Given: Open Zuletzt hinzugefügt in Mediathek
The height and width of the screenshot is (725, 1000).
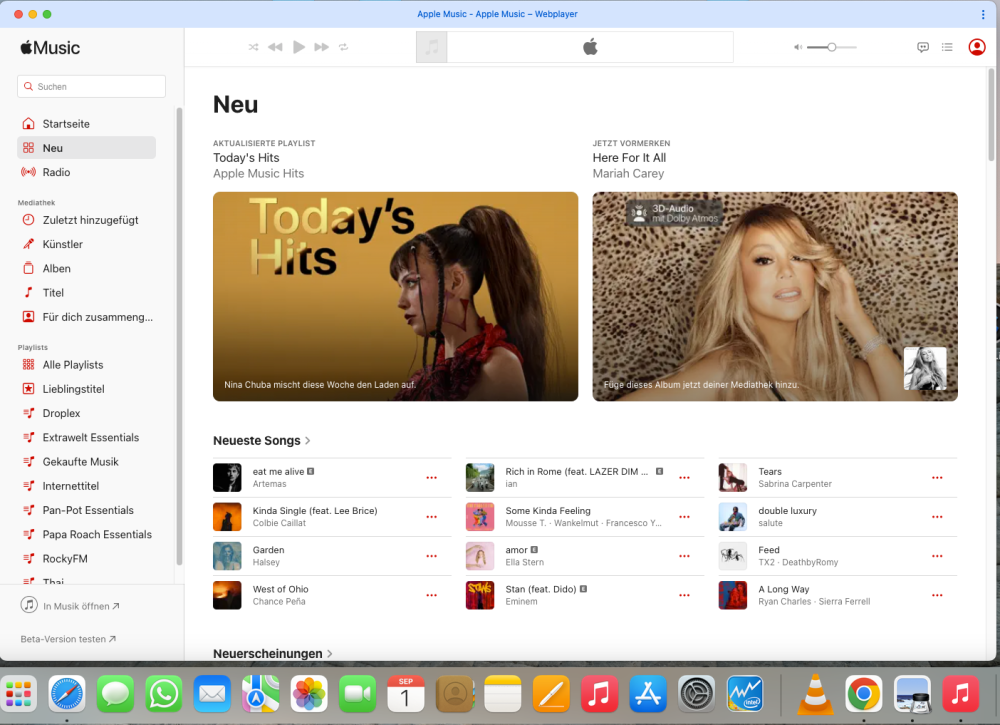Looking at the screenshot, I should pos(87,220).
